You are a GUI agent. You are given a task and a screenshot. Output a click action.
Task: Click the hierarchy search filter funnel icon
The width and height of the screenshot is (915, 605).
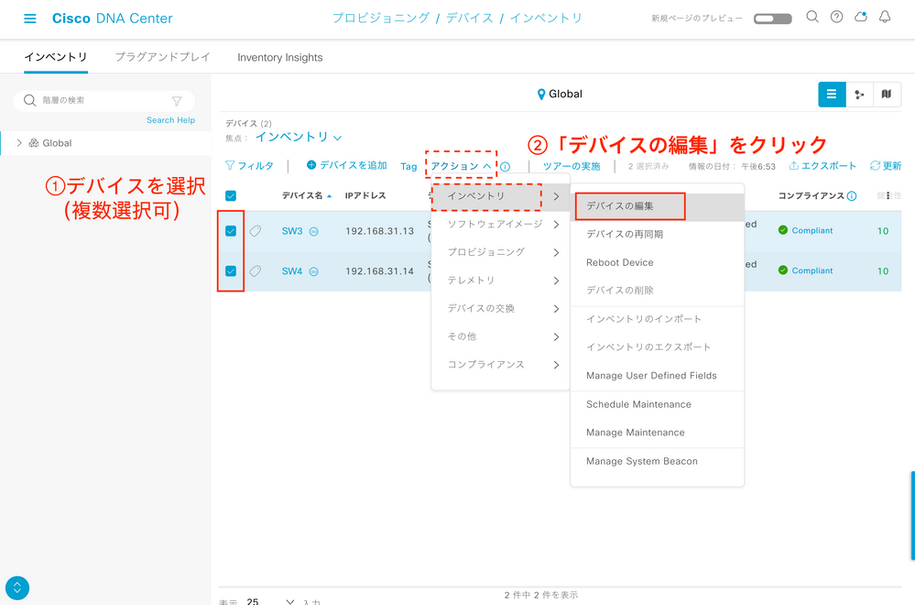tap(177, 101)
